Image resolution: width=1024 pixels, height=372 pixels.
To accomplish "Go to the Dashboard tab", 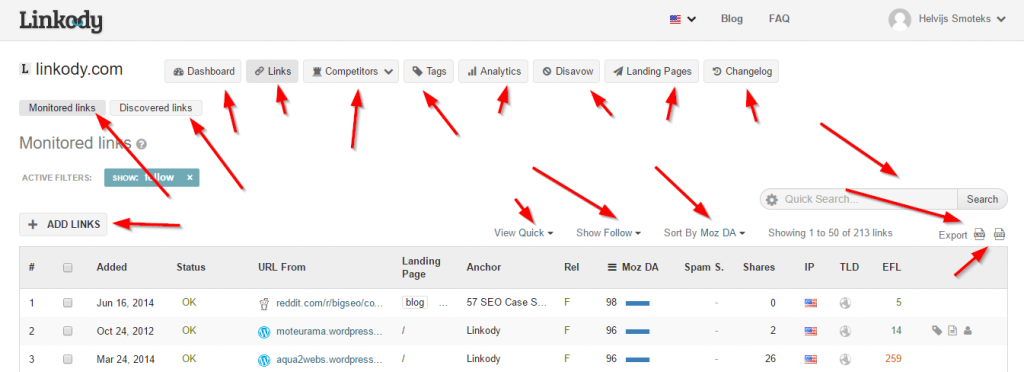I will pyautogui.click(x=203, y=72).
